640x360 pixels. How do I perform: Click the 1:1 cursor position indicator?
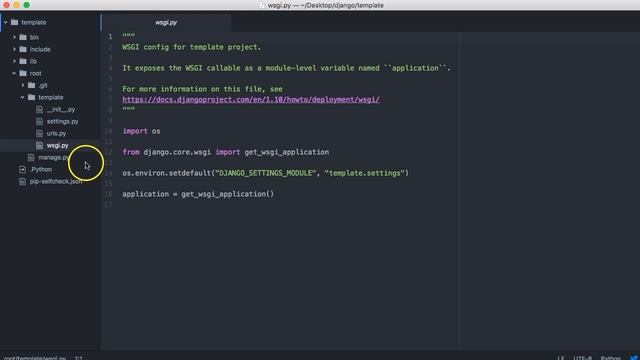79,358
